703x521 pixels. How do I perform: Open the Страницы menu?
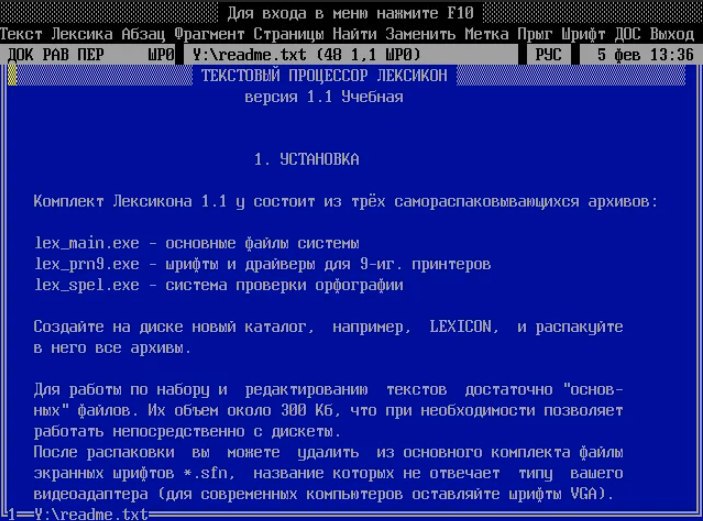289,33
